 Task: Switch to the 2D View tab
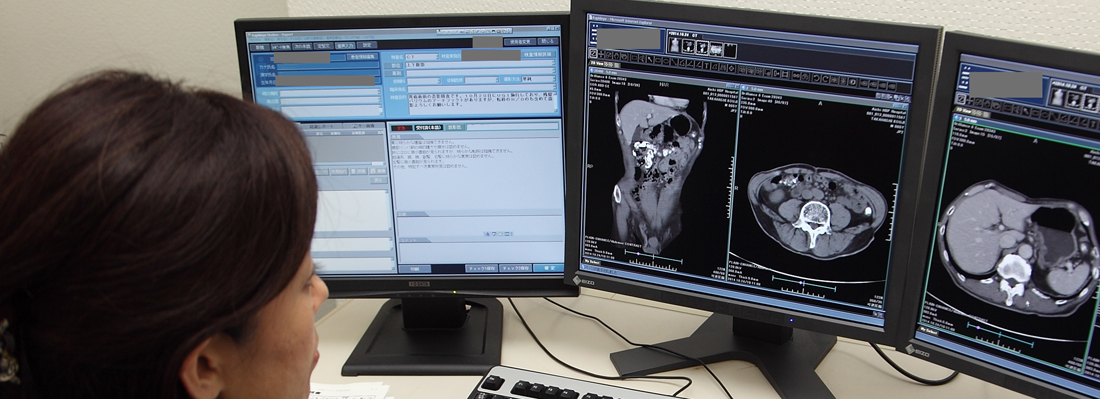(596, 64)
